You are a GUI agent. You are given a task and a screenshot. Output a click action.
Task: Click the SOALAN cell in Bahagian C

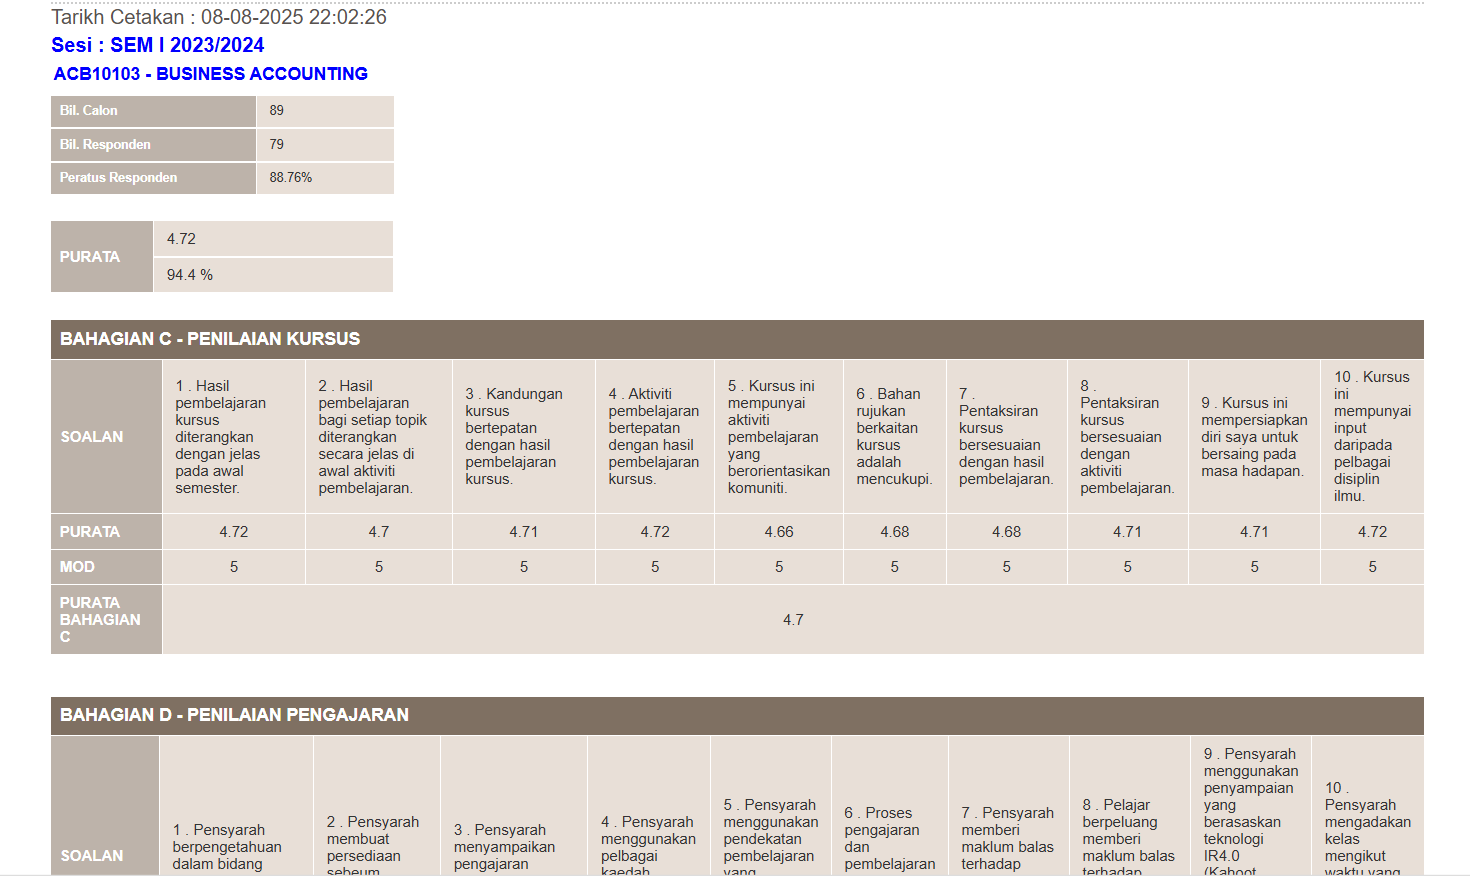pos(106,437)
